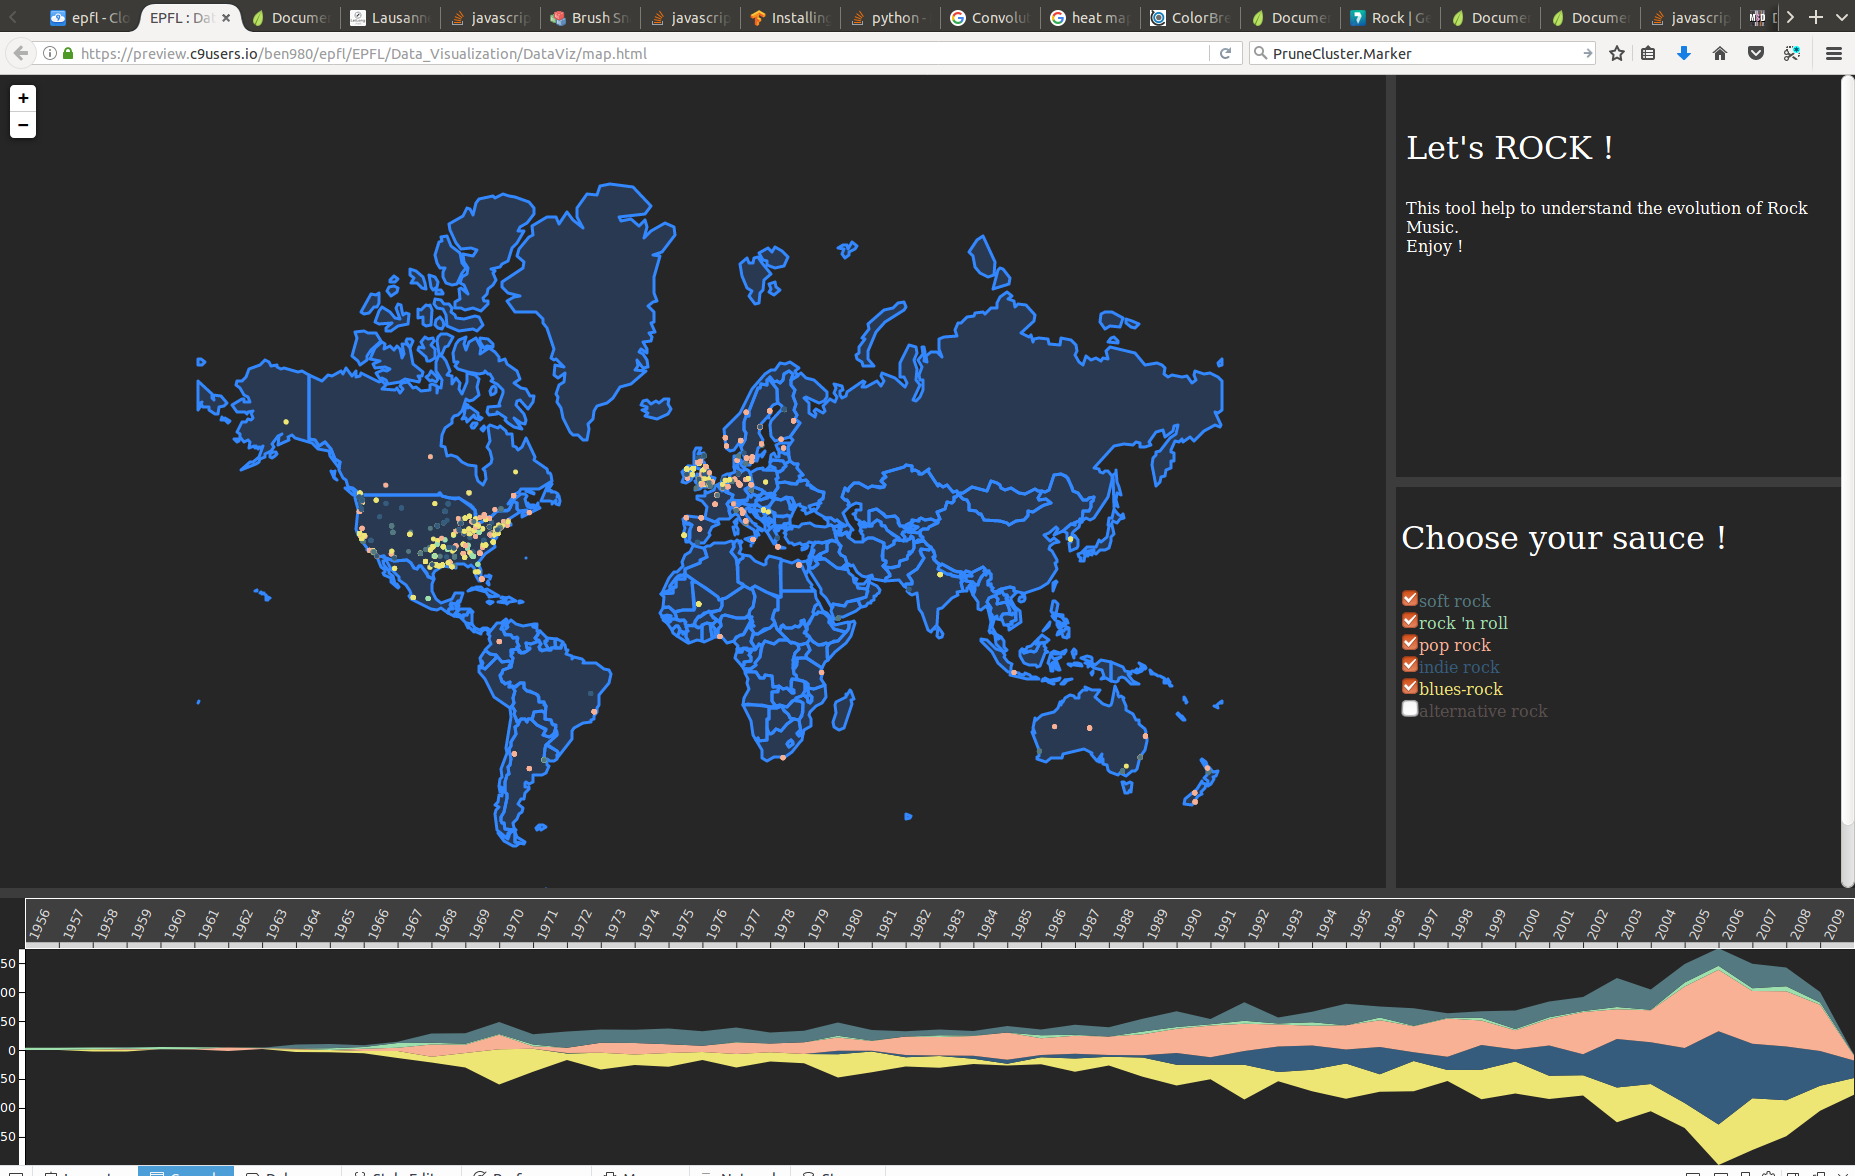Screen dimensions: 1855x1176
Task: Select year 1970 on the timeline axis
Action: [513, 922]
